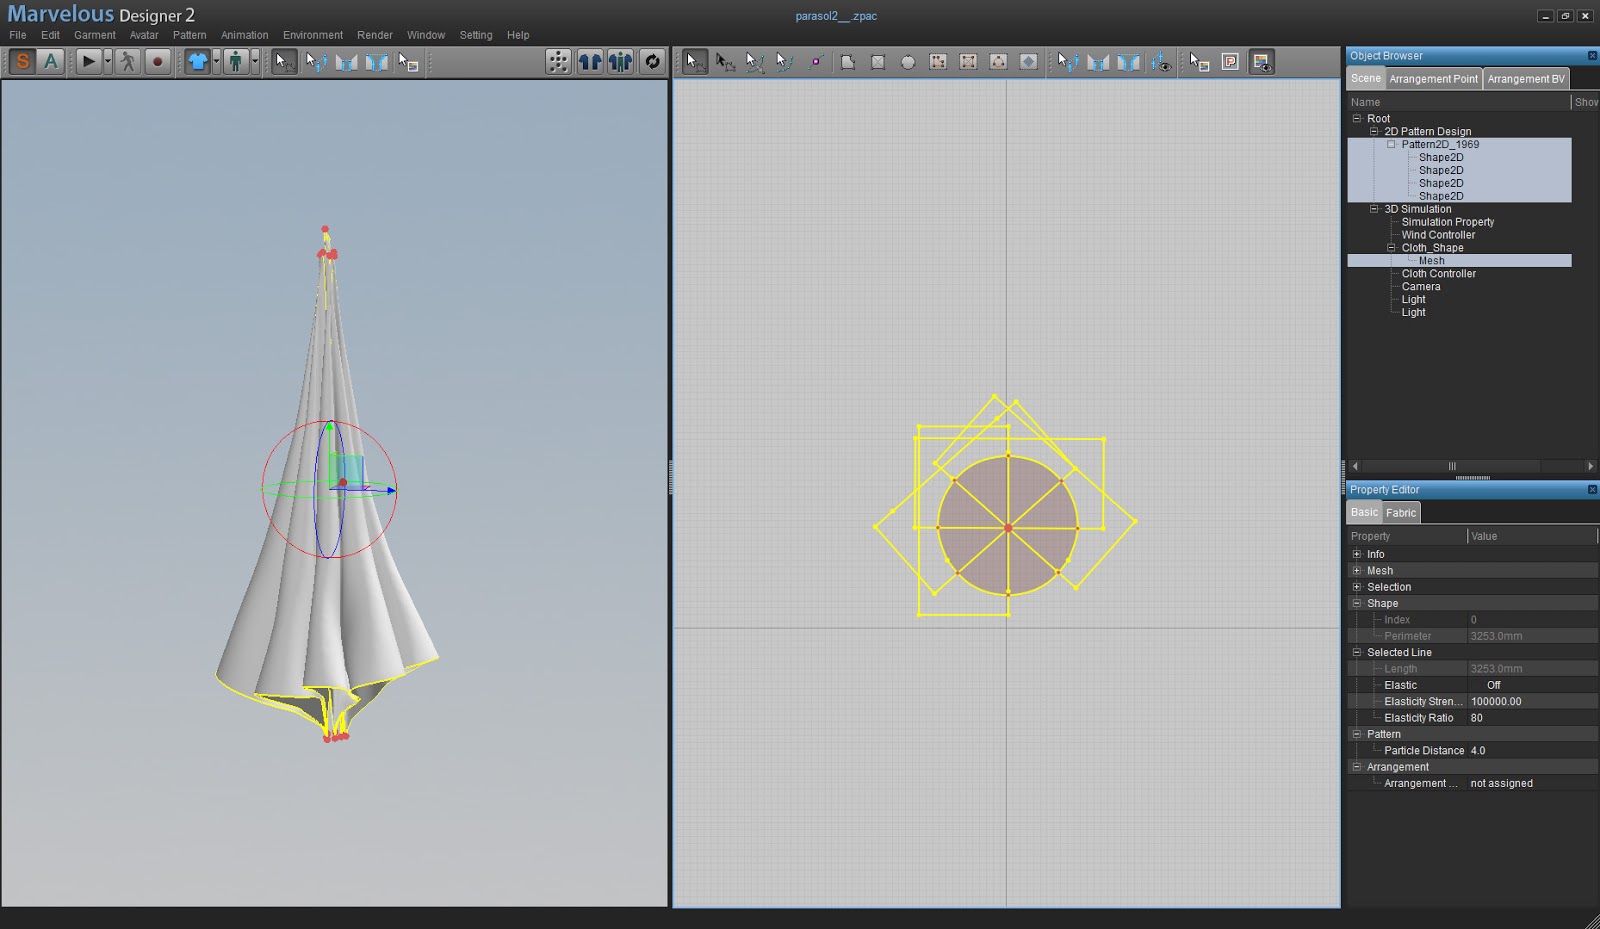Collapse the Root tree node
Viewport: 1600px width, 929px height.
1357,118
